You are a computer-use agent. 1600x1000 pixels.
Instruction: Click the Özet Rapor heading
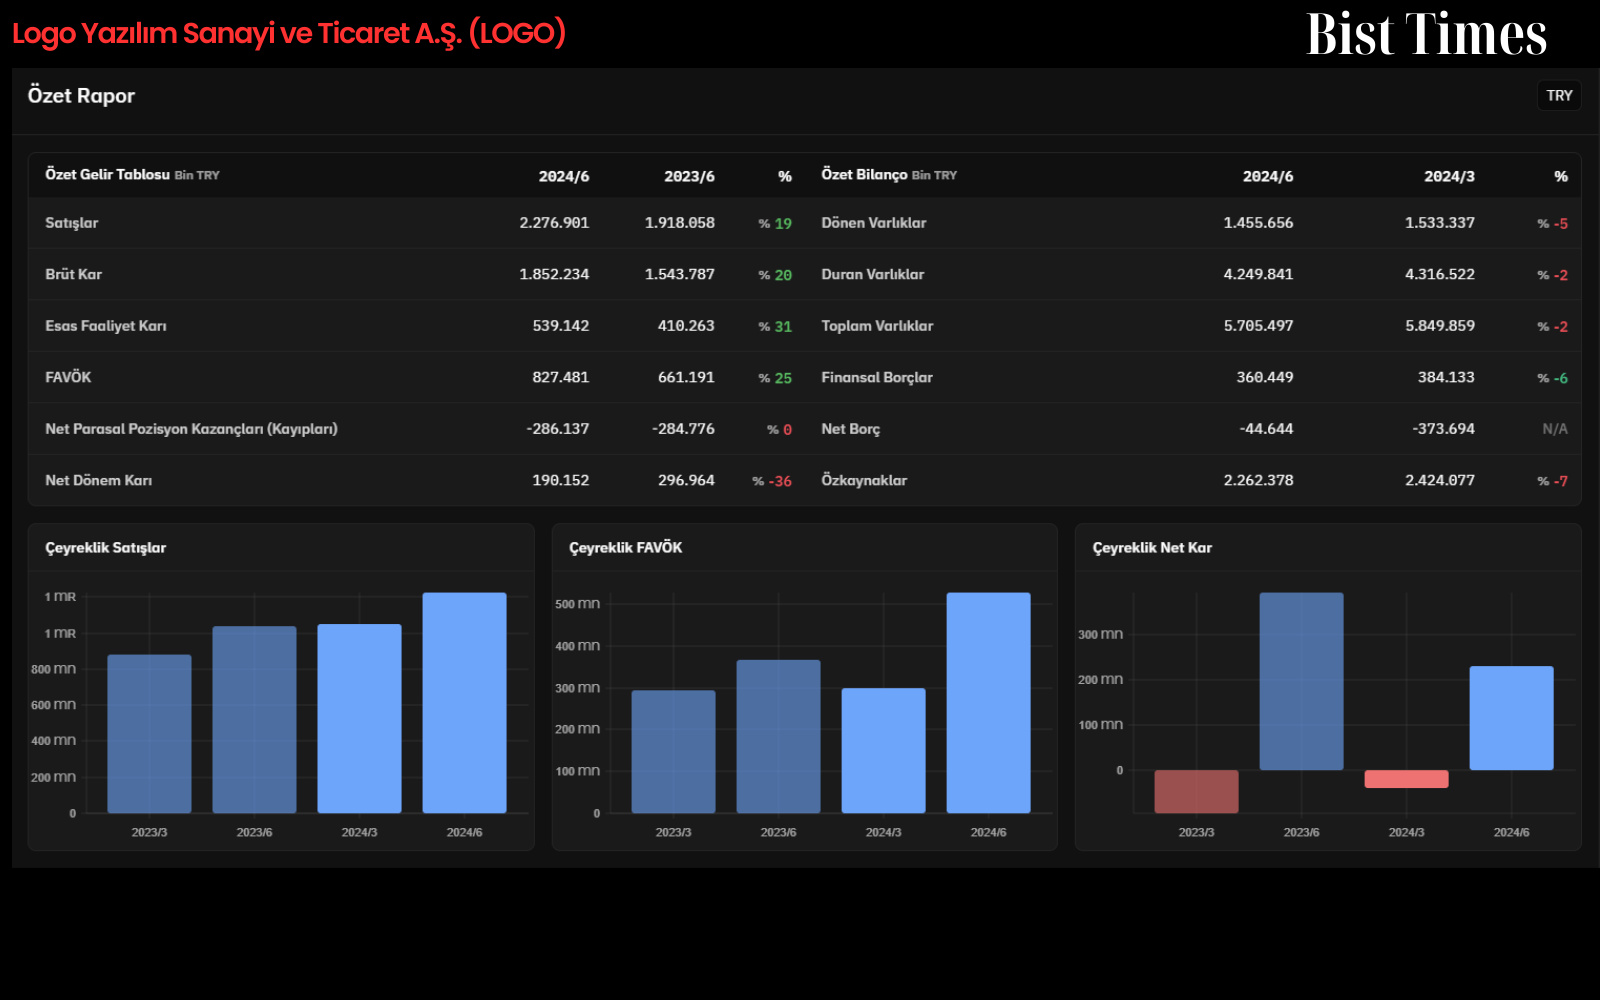point(81,96)
